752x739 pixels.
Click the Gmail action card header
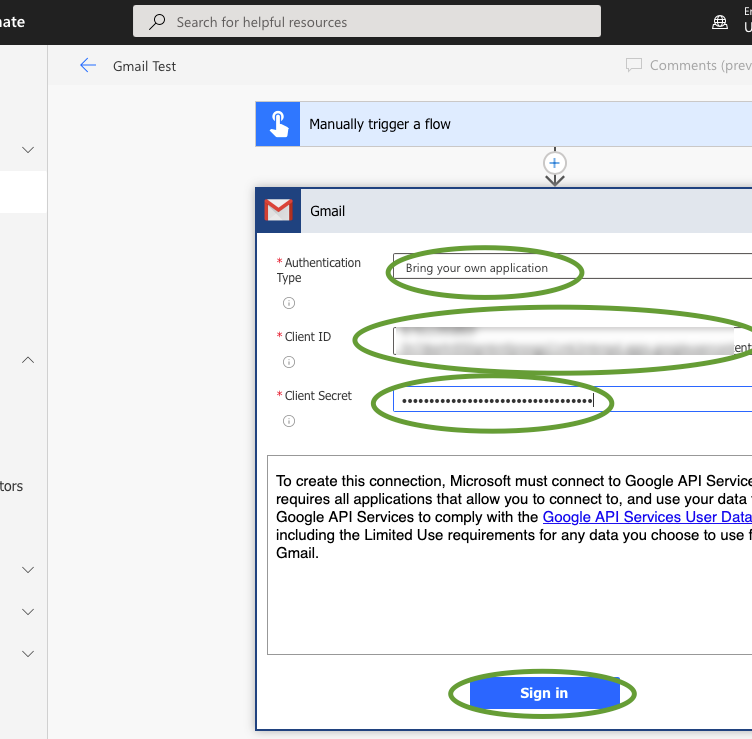504,211
